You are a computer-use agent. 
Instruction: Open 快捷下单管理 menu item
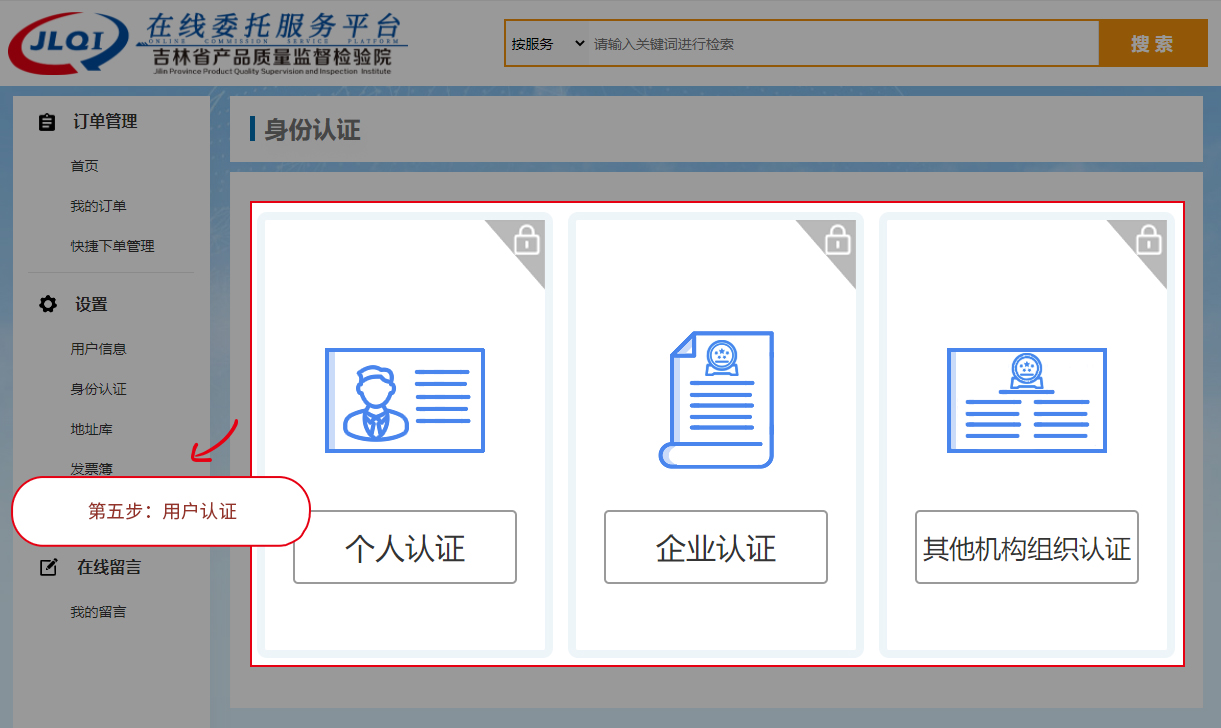tap(112, 246)
